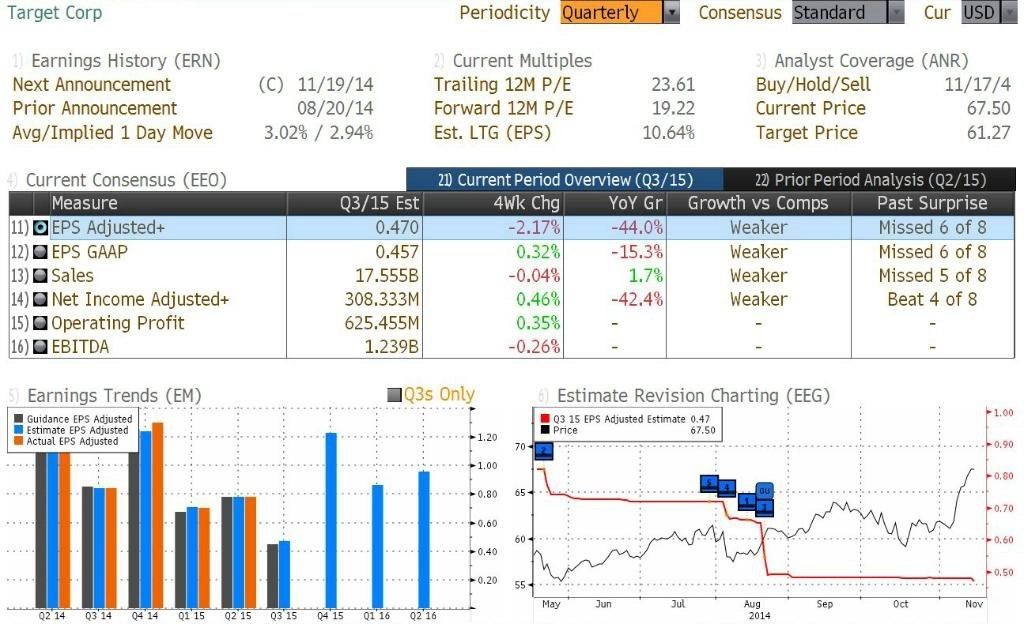Click Beat 4 of 8 surprise cell

(x=933, y=300)
